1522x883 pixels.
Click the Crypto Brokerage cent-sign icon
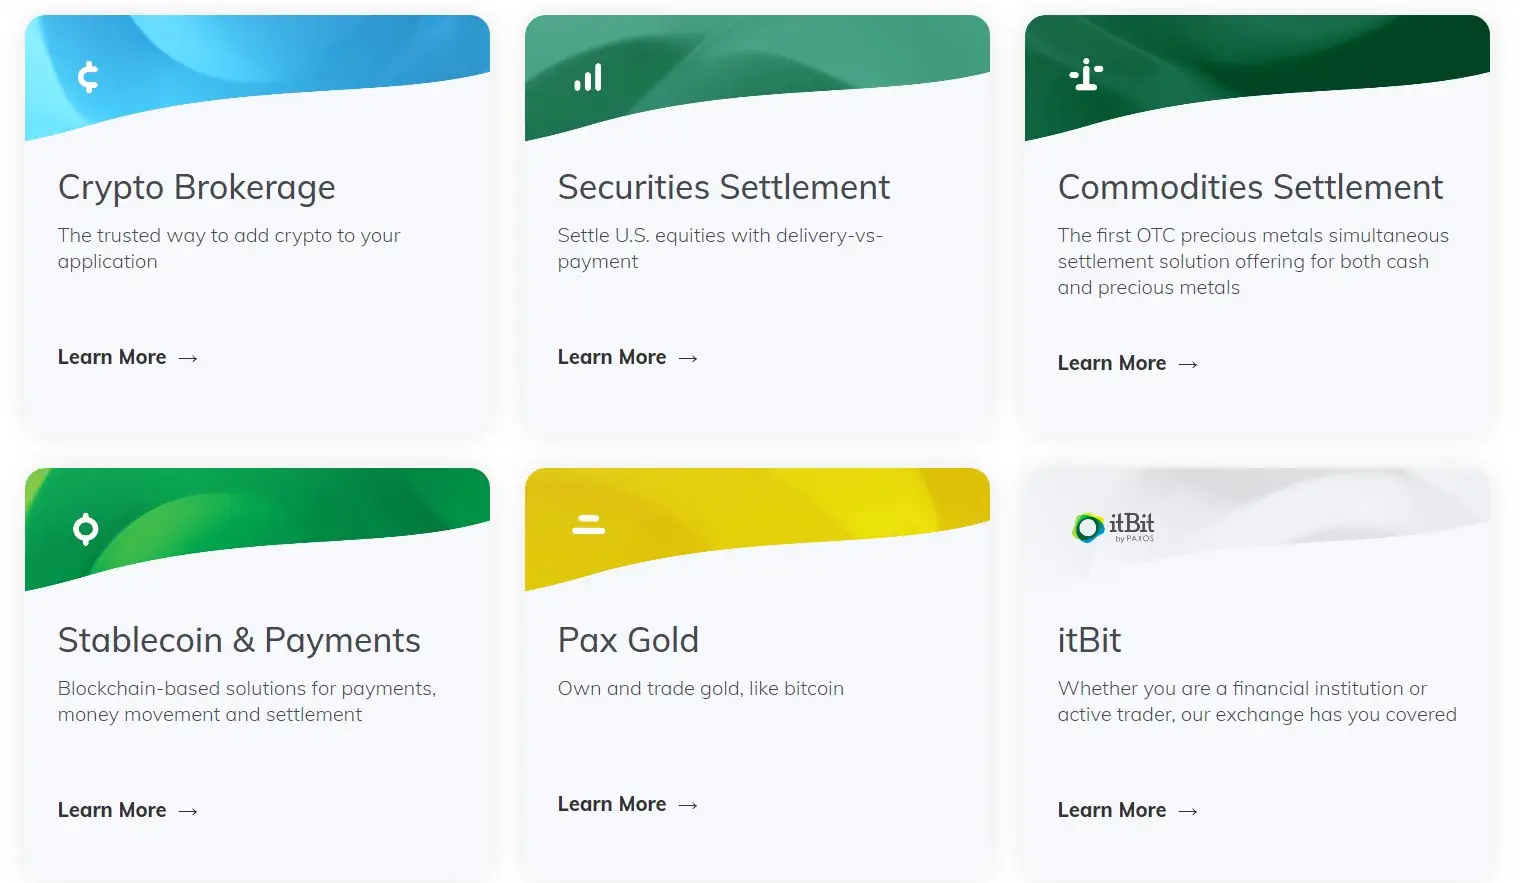point(88,77)
